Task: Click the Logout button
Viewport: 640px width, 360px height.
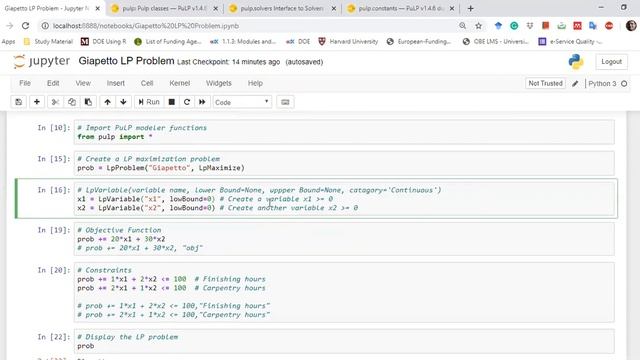Action: coord(611,62)
